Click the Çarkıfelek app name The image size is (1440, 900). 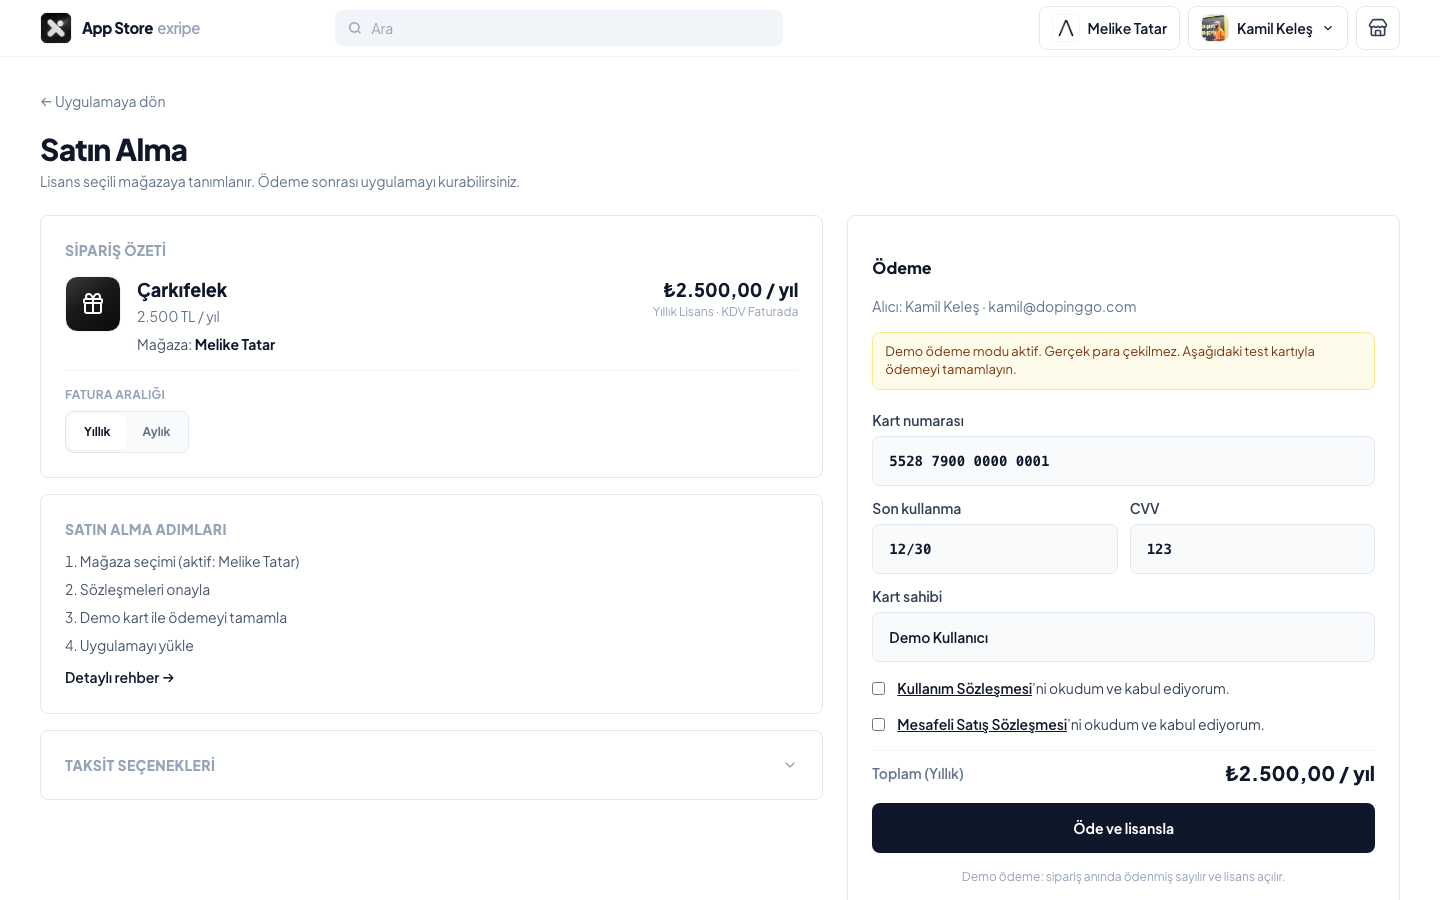[x=182, y=290]
